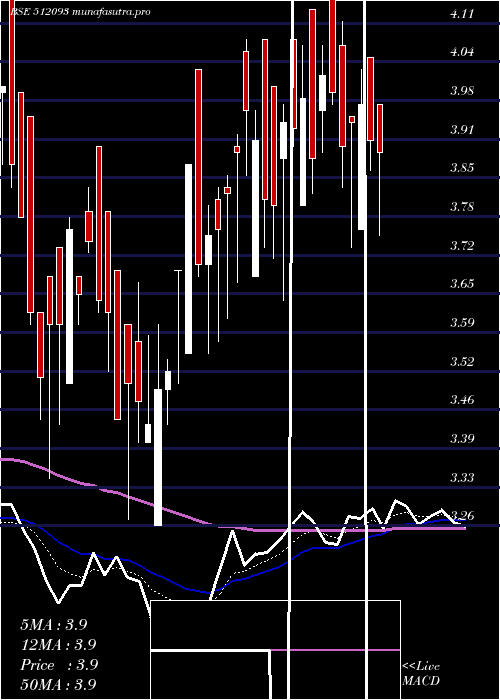Click the 12MA : 3.9 legend entry
This screenshot has width=500, height=700.
click(58, 645)
